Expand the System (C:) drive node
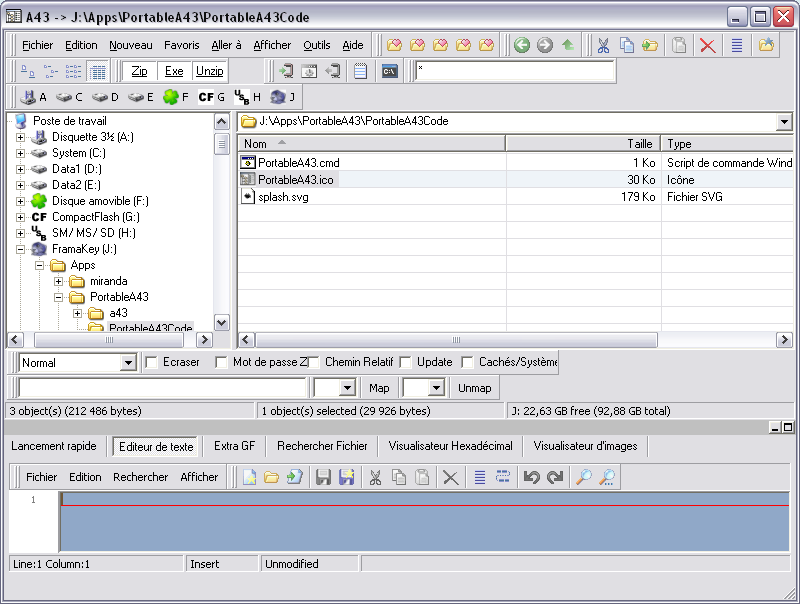 point(20,153)
